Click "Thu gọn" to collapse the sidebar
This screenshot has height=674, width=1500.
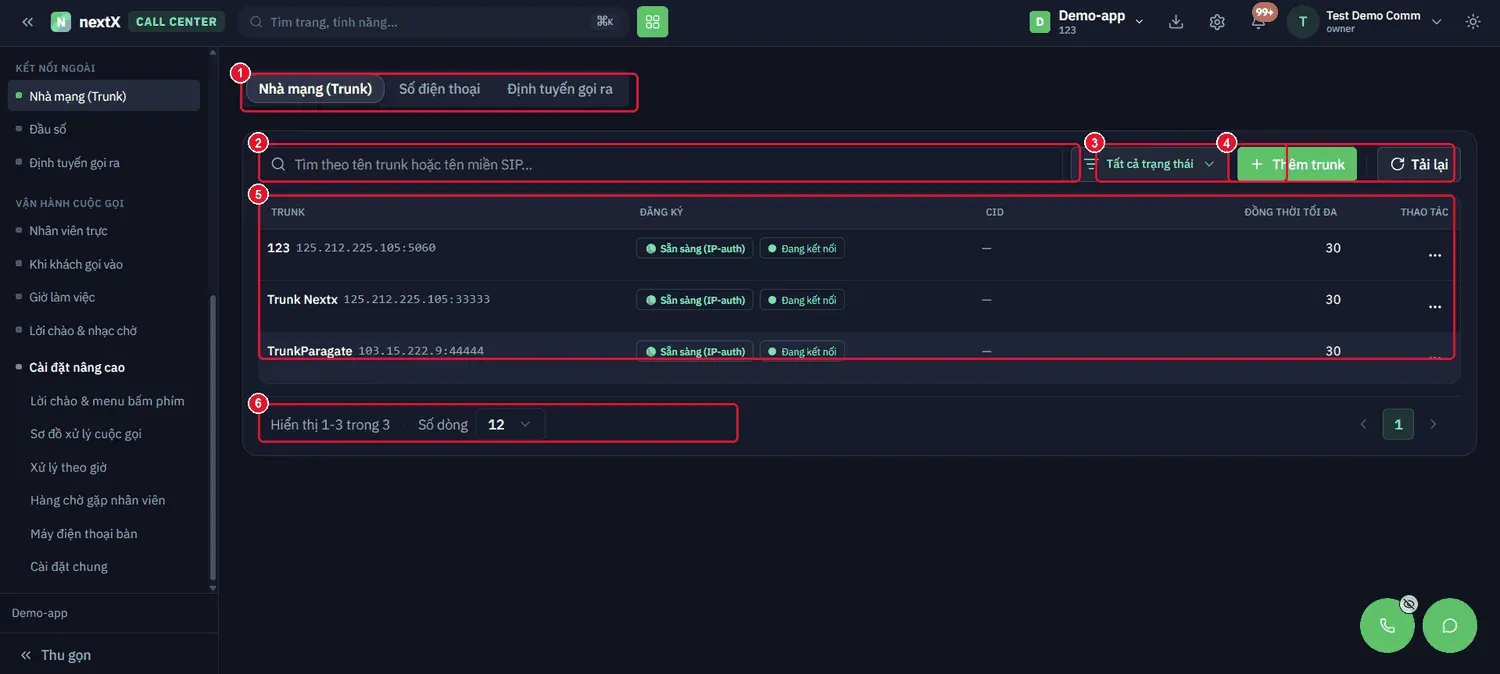56,655
